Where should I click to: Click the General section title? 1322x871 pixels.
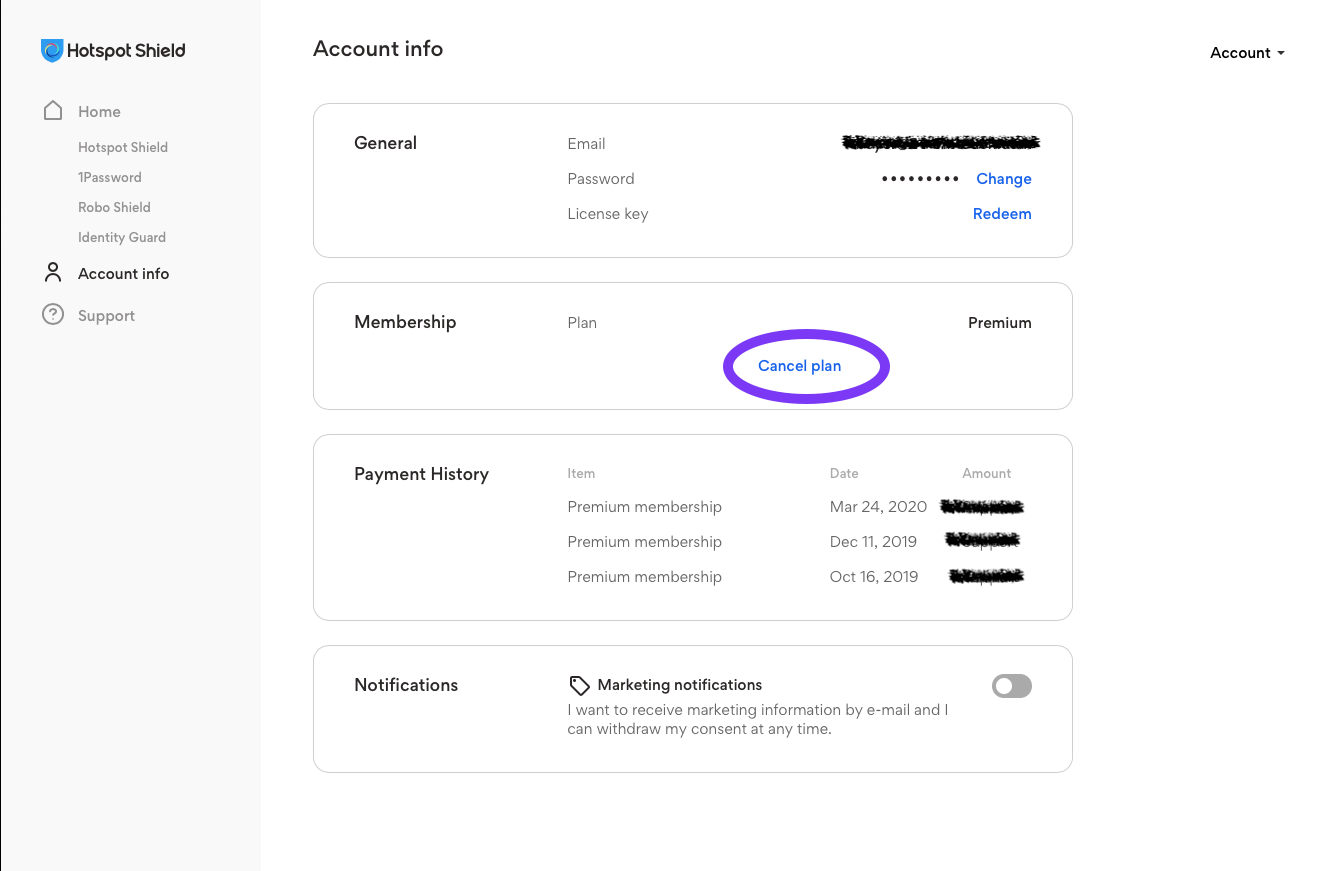385,143
